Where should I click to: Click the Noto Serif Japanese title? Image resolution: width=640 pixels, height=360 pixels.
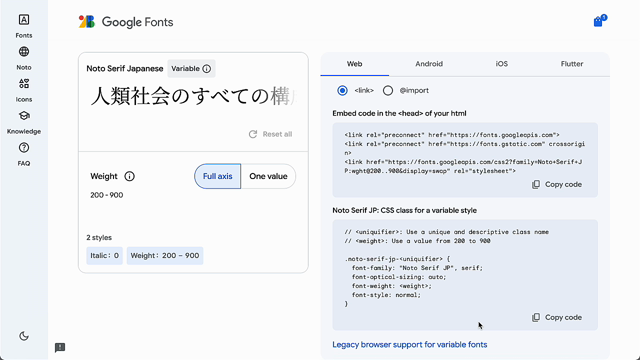click(124, 69)
